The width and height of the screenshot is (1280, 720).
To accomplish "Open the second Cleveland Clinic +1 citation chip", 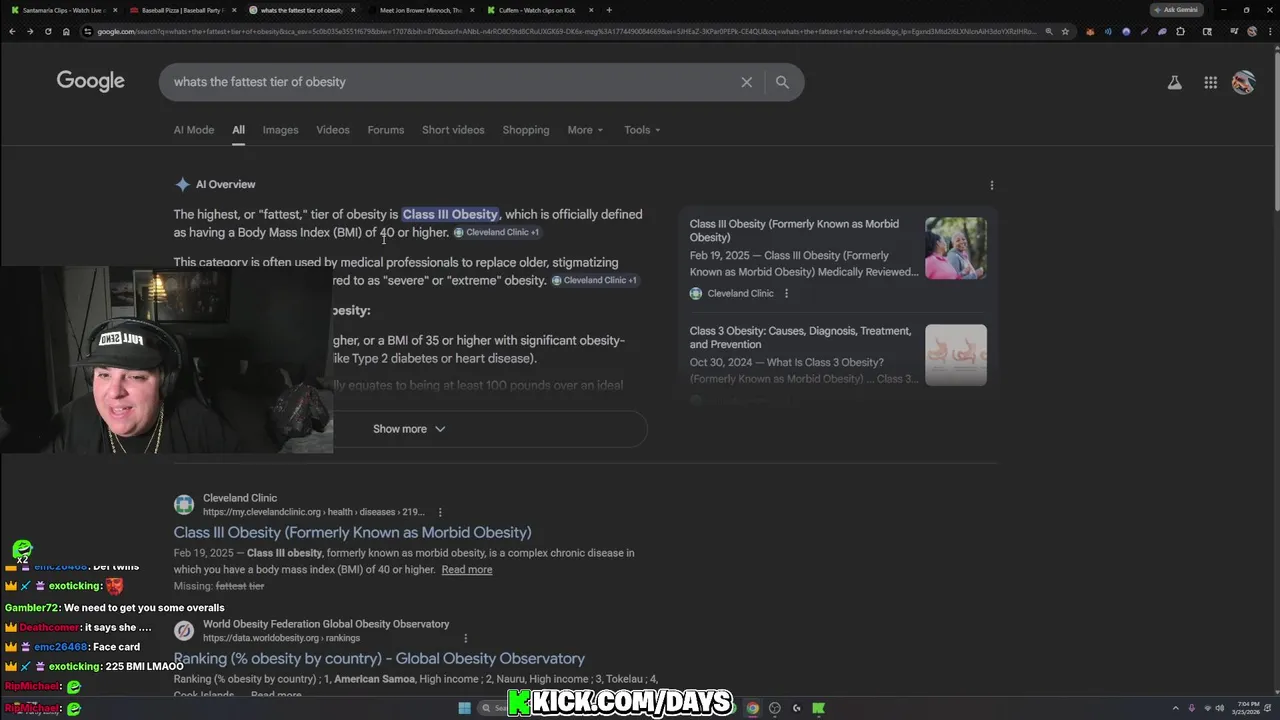I will (x=594, y=280).
